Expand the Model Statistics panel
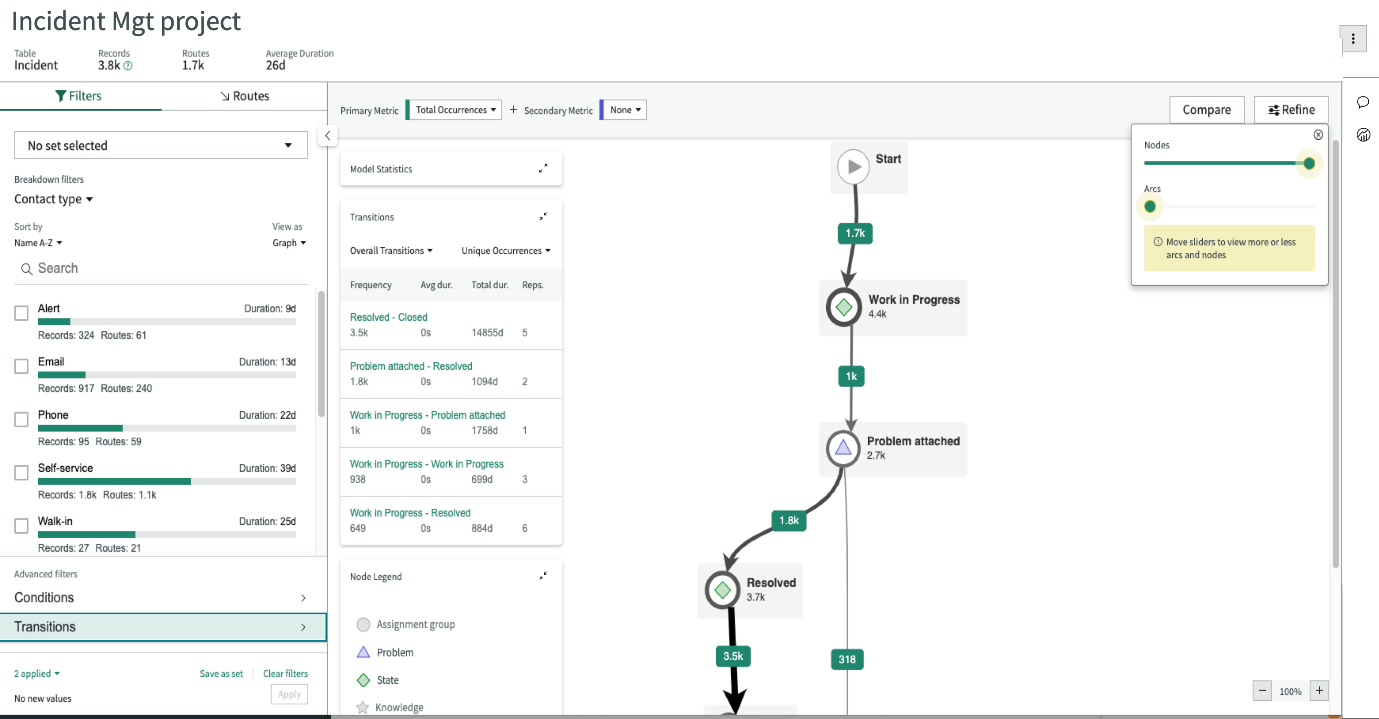 click(543, 168)
